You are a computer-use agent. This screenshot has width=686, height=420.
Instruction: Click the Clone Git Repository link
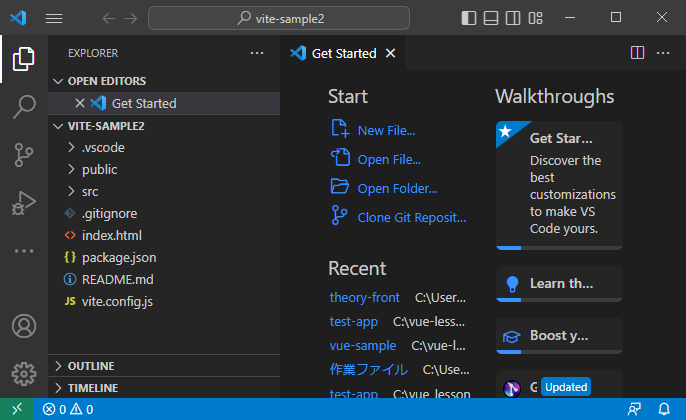tap(412, 217)
